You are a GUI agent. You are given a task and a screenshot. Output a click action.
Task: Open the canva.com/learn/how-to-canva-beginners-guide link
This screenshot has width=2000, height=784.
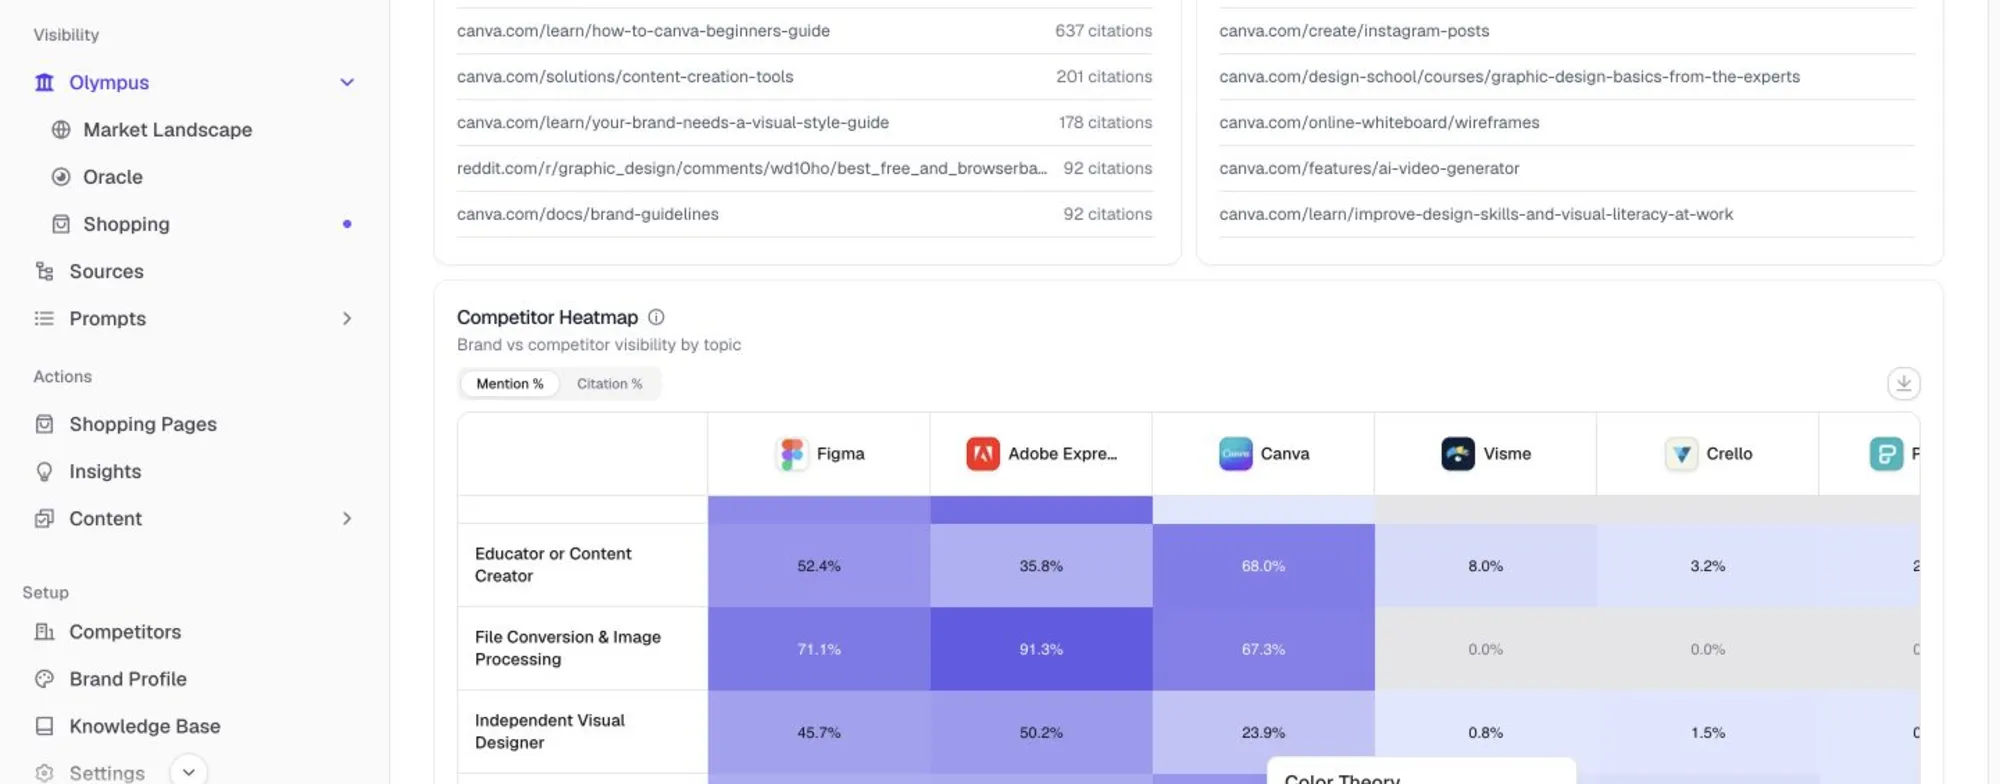pyautogui.click(x=643, y=31)
